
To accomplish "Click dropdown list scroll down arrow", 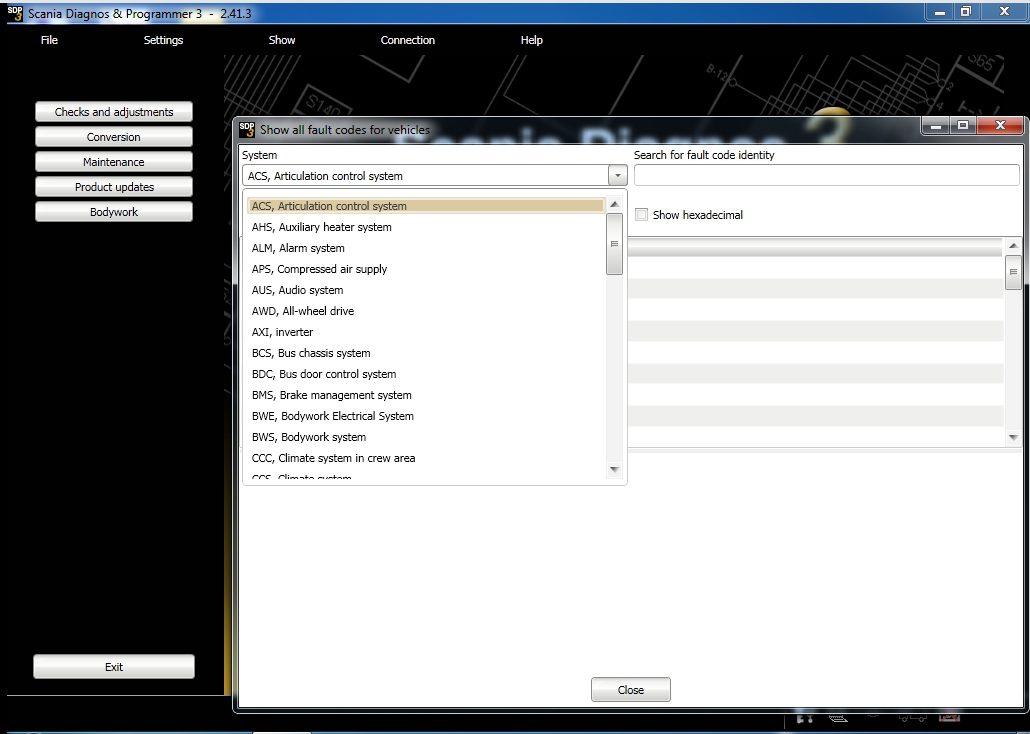I will (x=614, y=469).
